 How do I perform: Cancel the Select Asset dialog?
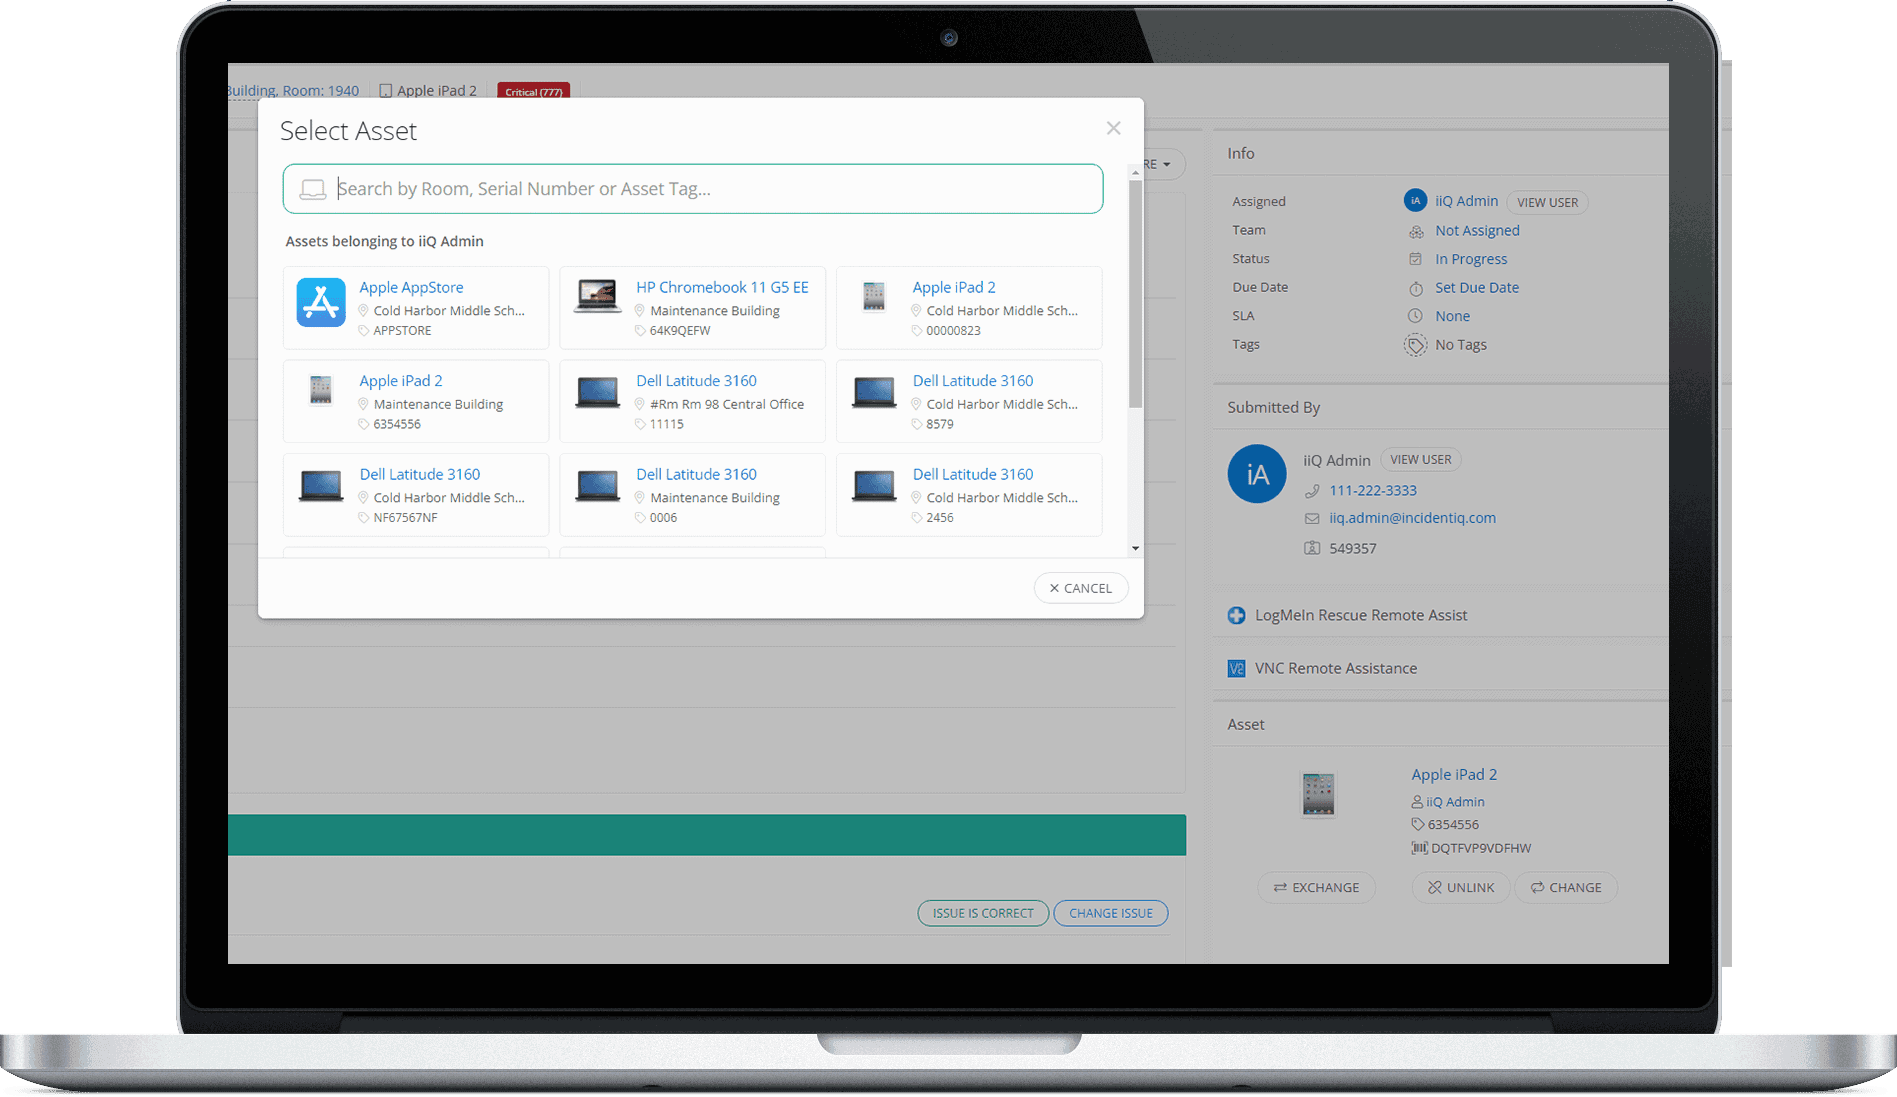click(x=1081, y=588)
